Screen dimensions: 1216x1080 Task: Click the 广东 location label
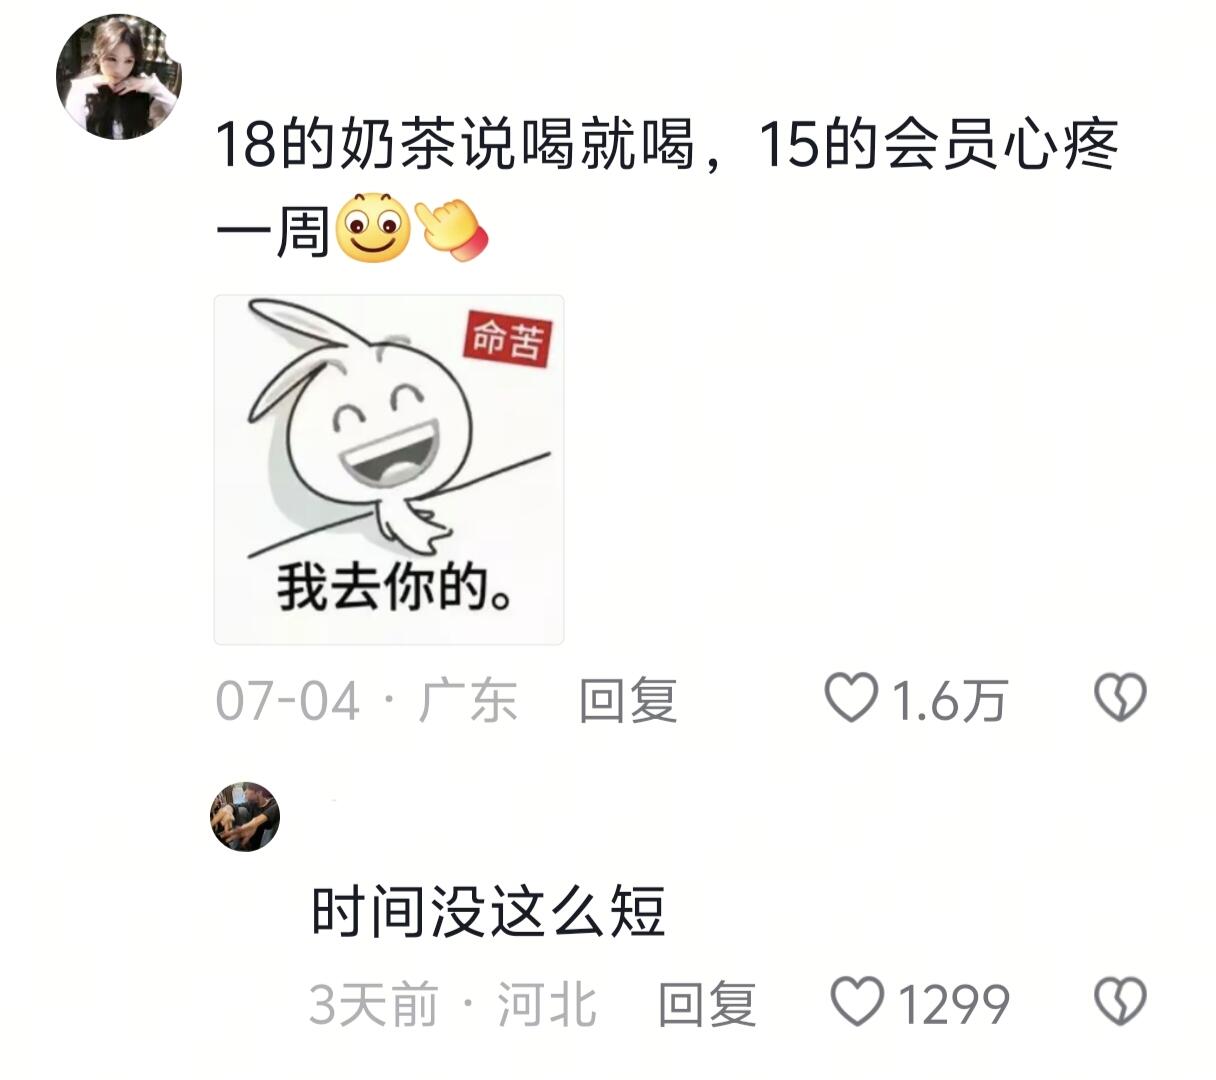click(468, 700)
